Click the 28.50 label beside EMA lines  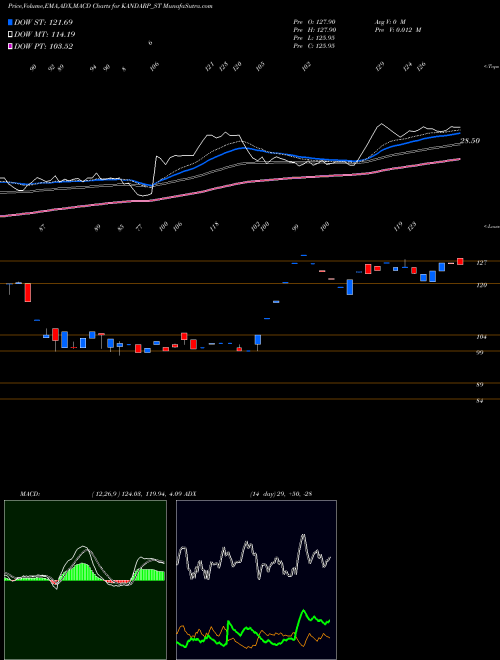[470, 141]
